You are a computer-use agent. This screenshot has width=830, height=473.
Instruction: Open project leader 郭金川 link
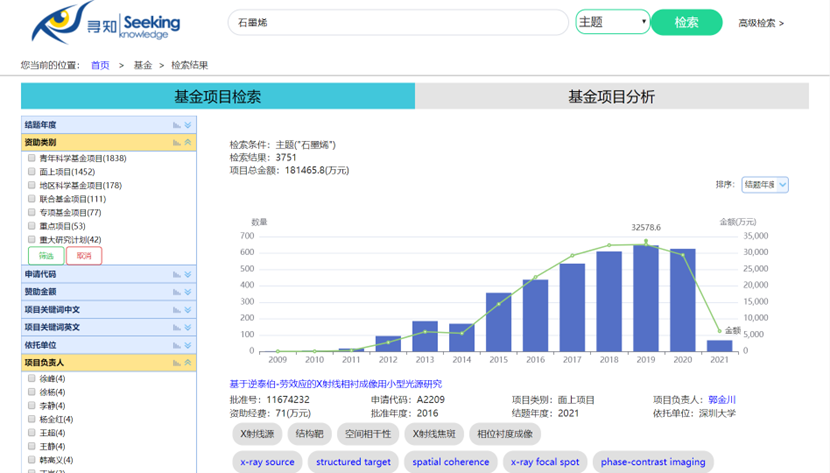pyautogui.click(x=722, y=399)
